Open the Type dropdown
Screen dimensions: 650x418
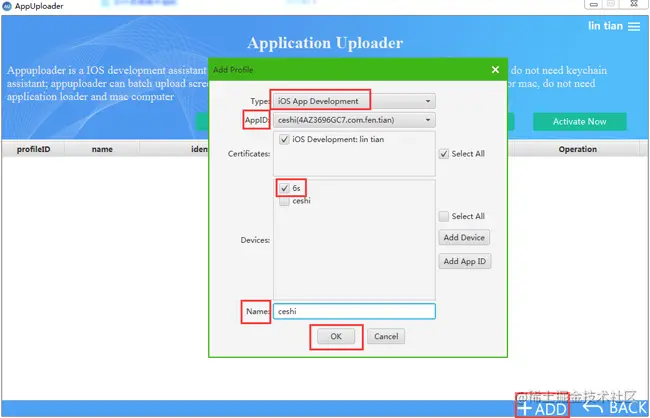pos(354,101)
